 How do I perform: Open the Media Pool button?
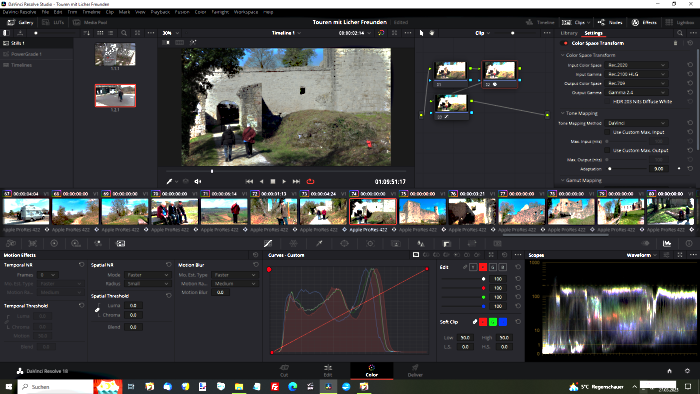[91, 22]
